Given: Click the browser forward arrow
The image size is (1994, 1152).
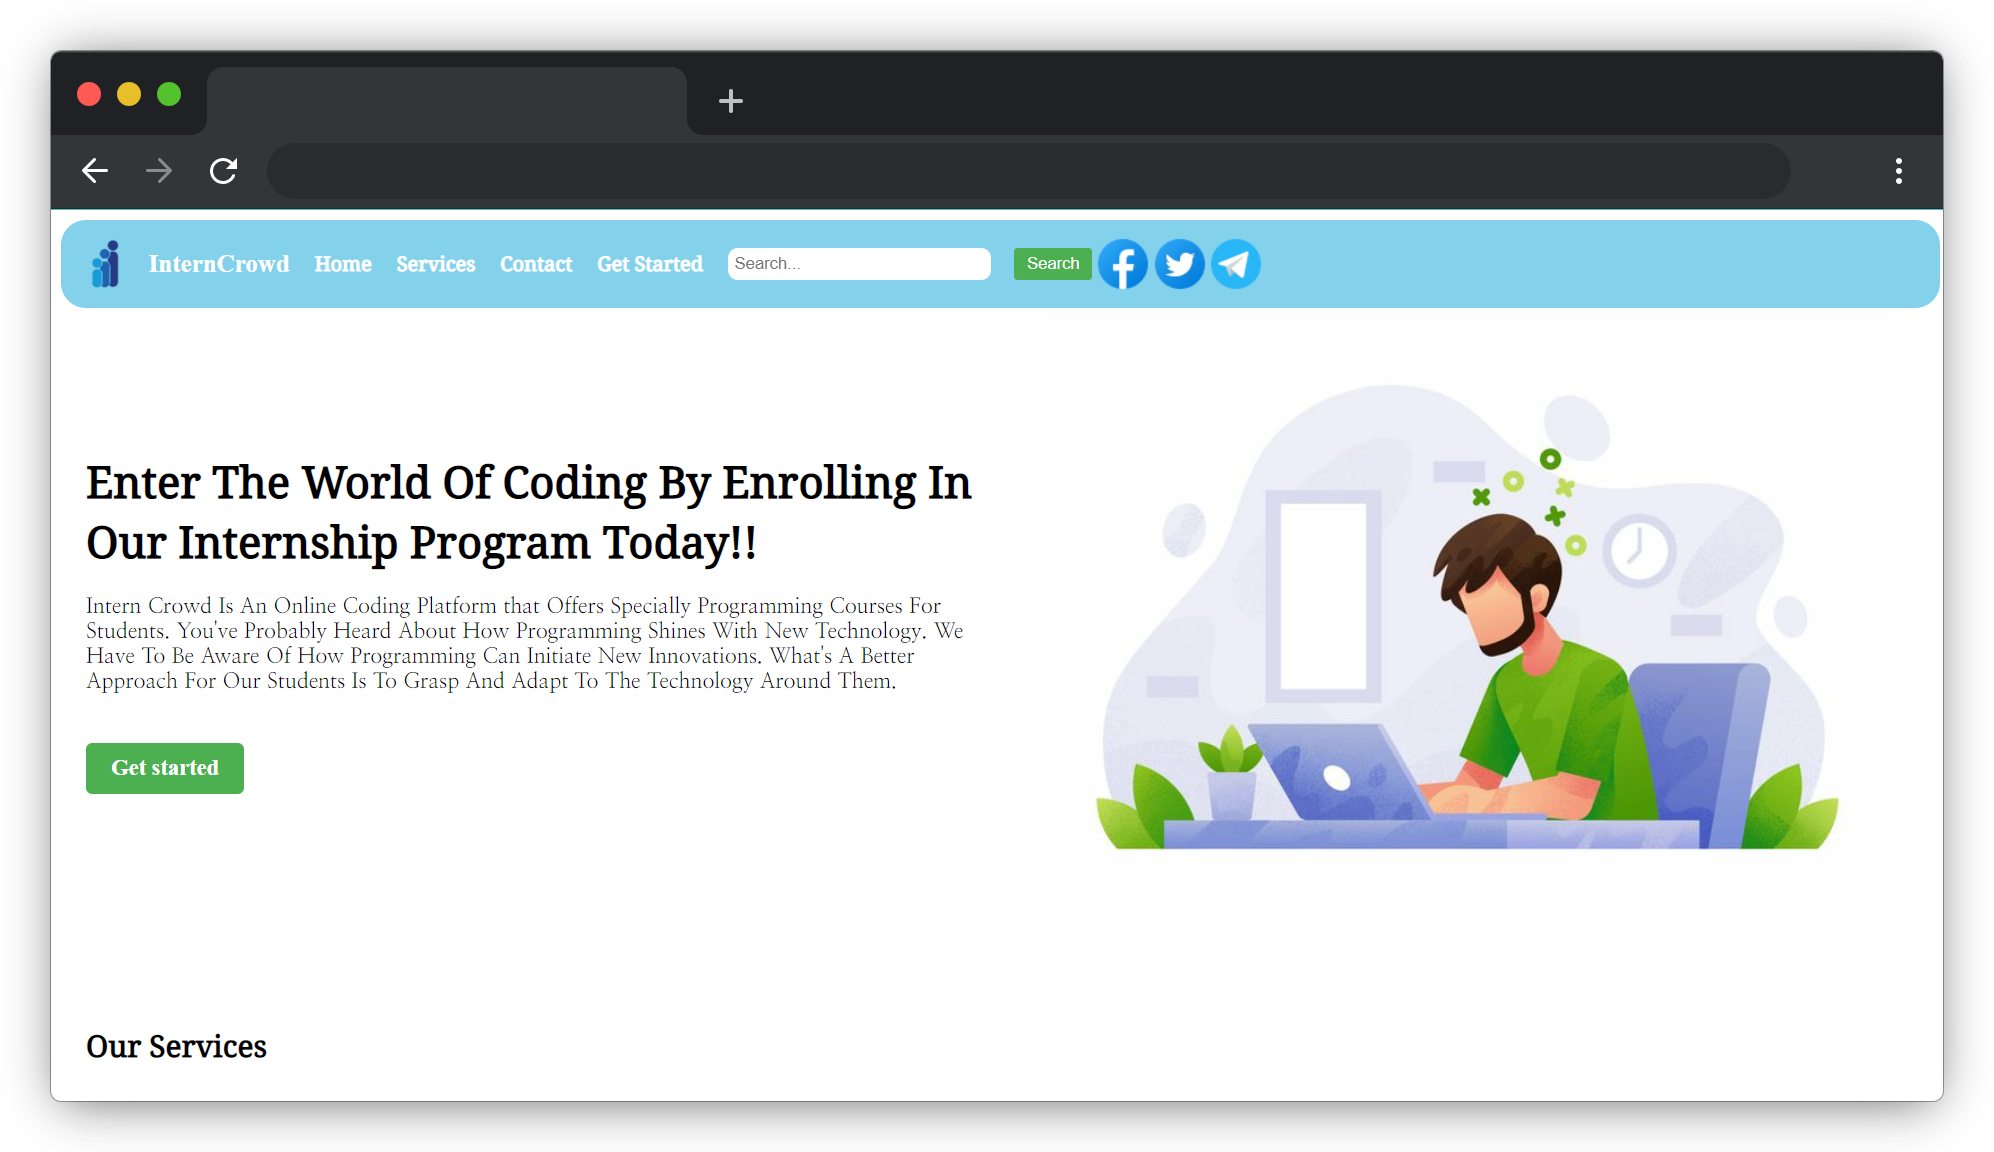Looking at the screenshot, I should pos(159,171).
